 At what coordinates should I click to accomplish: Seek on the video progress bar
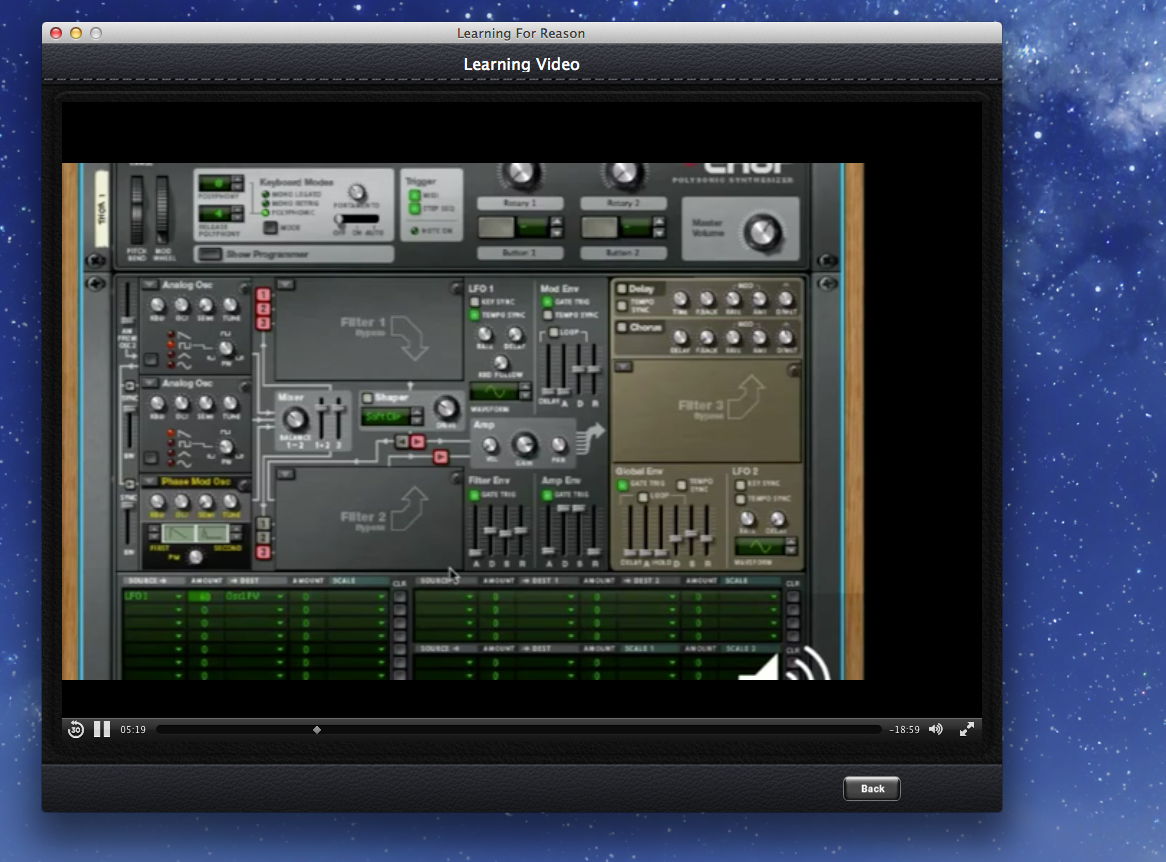coord(518,730)
